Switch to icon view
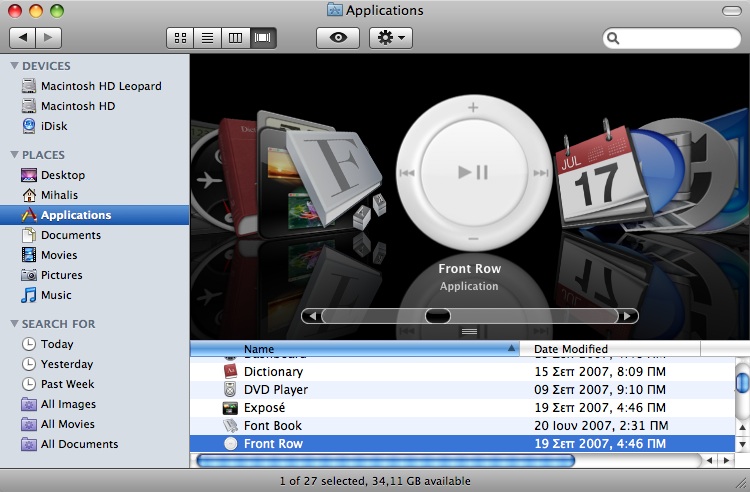 [180, 38]
